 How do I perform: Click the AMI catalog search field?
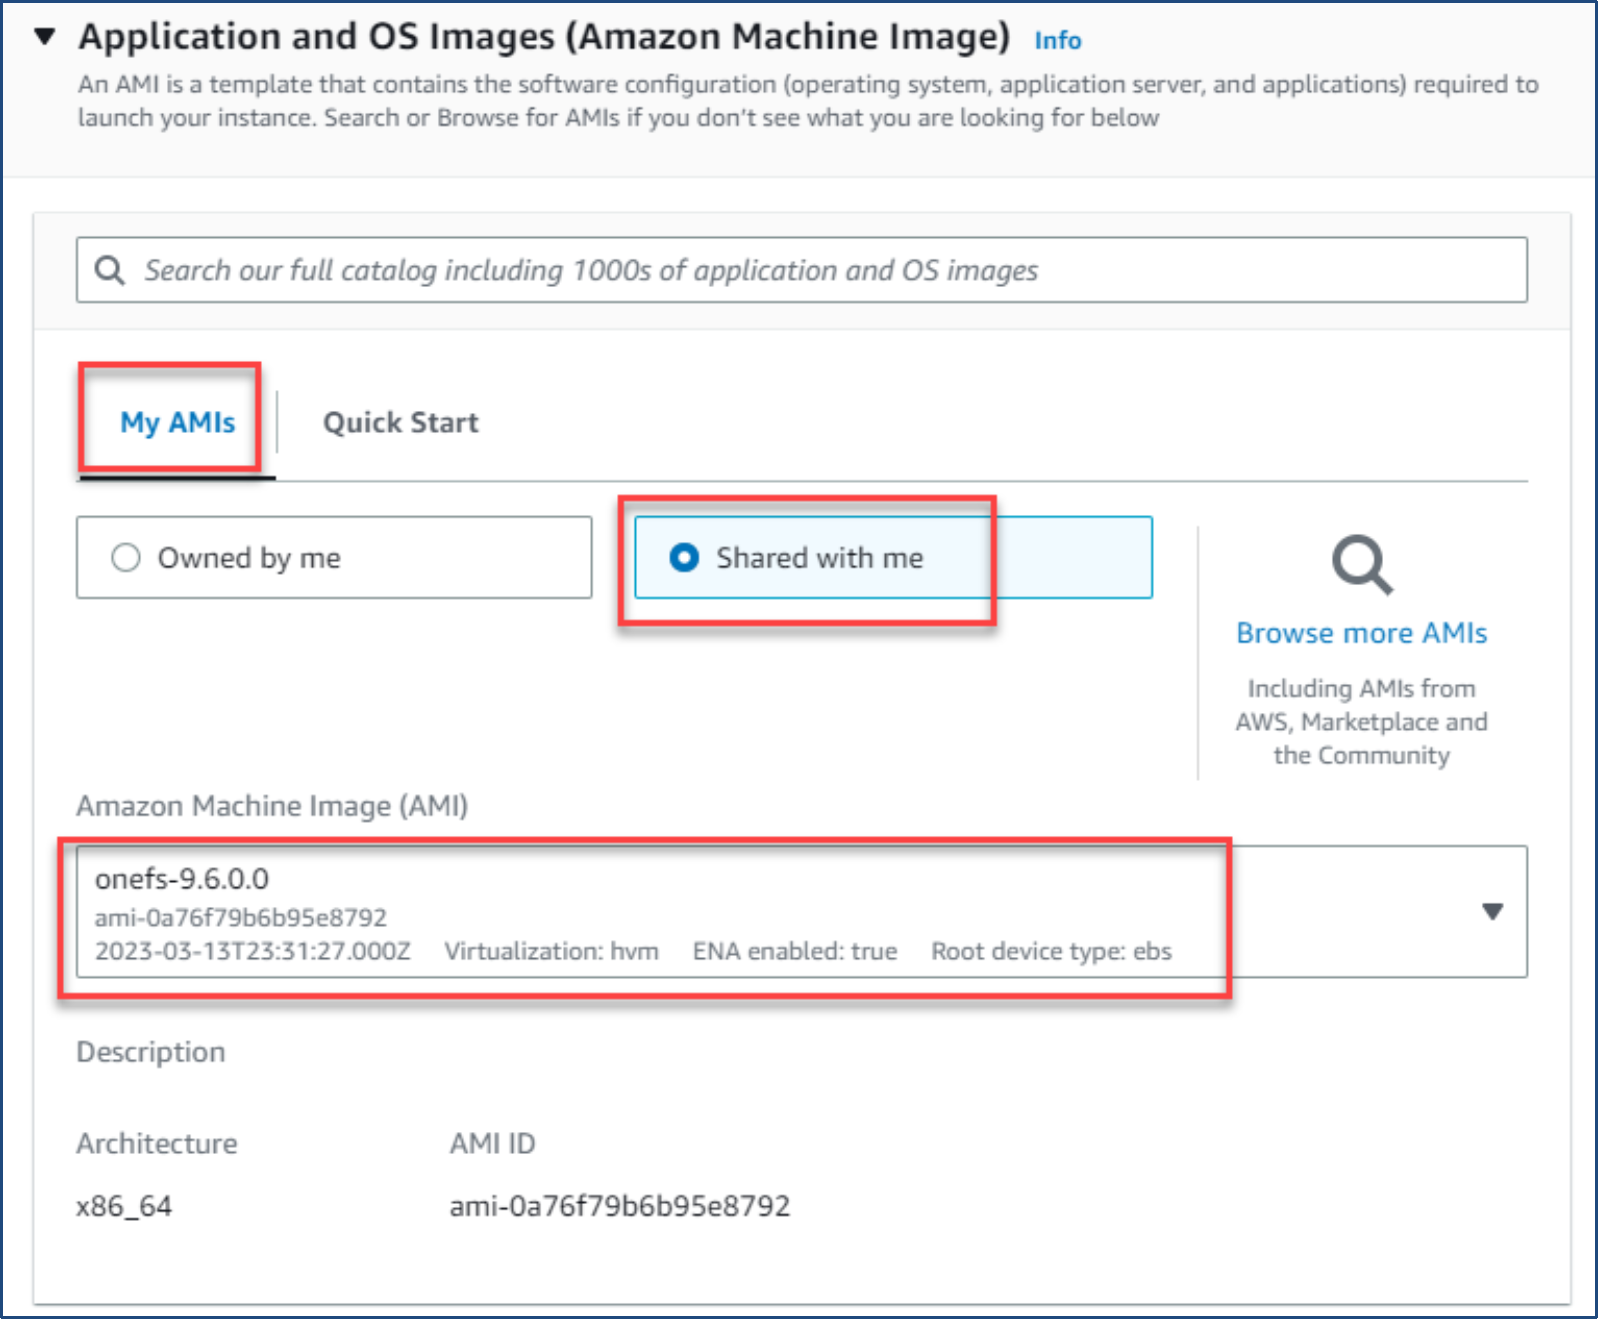tap(801, 270)
